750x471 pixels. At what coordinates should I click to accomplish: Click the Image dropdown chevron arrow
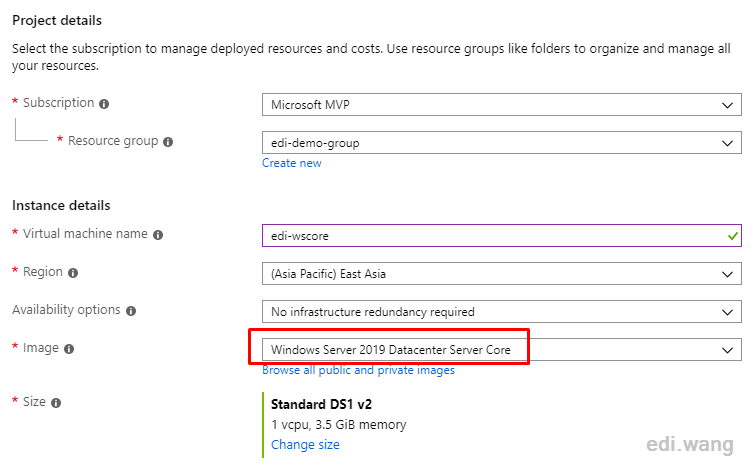click(728, 351)
